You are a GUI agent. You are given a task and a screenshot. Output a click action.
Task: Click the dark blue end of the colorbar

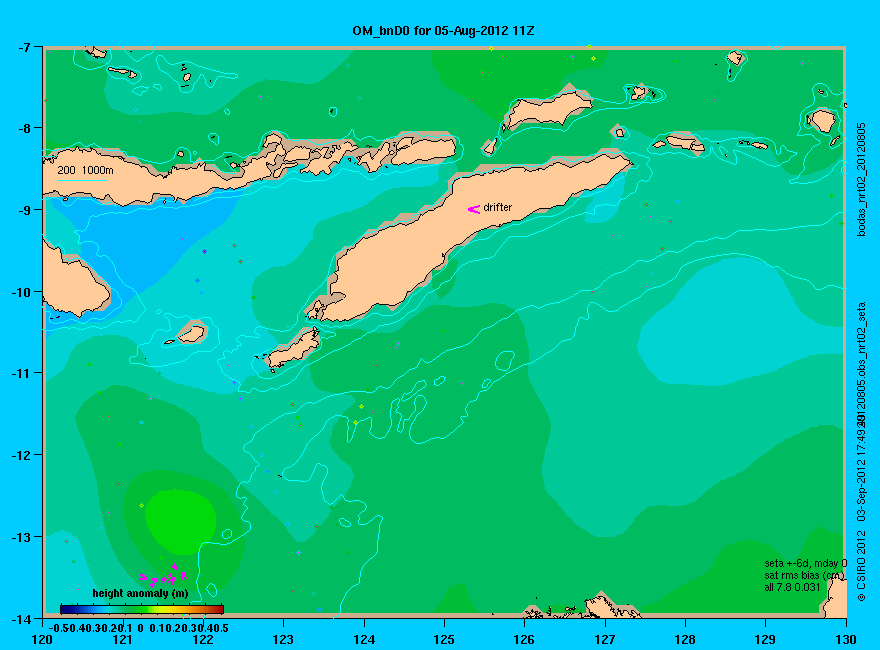[x=66, y=610]
